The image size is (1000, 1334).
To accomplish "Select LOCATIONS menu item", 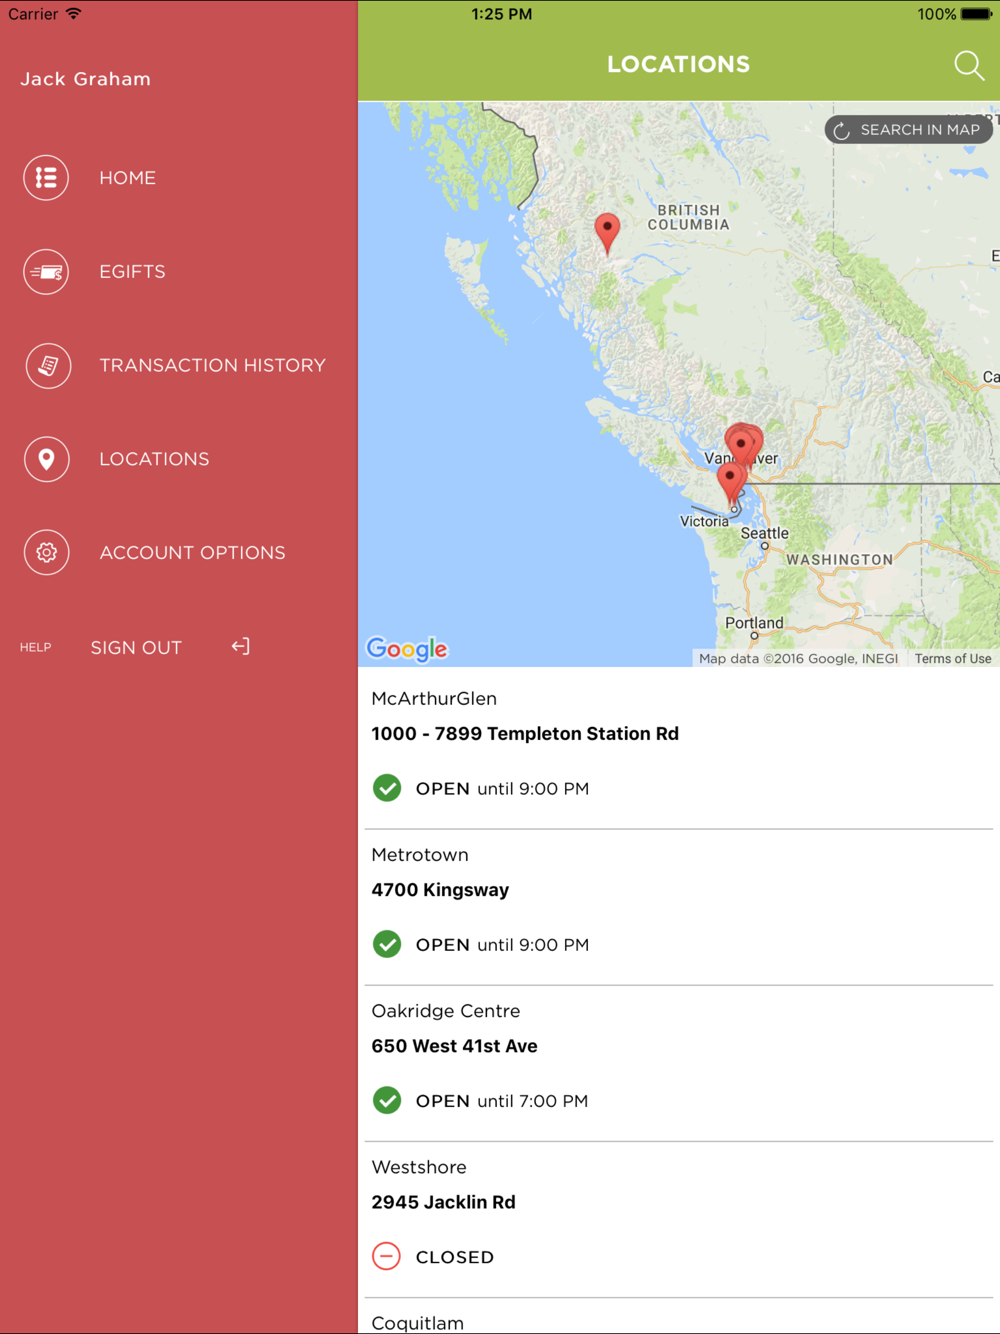I will click(154, 459).
